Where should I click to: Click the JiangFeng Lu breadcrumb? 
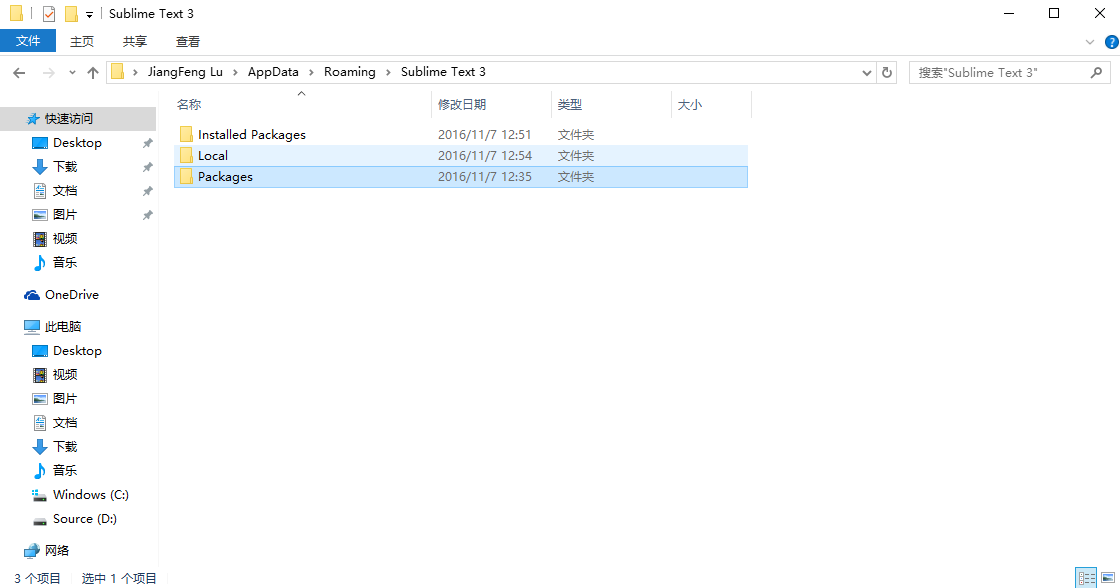tap(185, 71)
